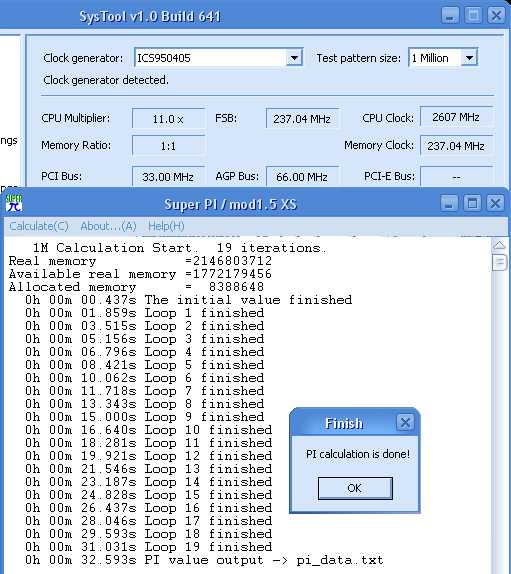511x574 pixels.
Task: Click the CPU Clock value 2607 MHz
Action: [x=456, y=117]
